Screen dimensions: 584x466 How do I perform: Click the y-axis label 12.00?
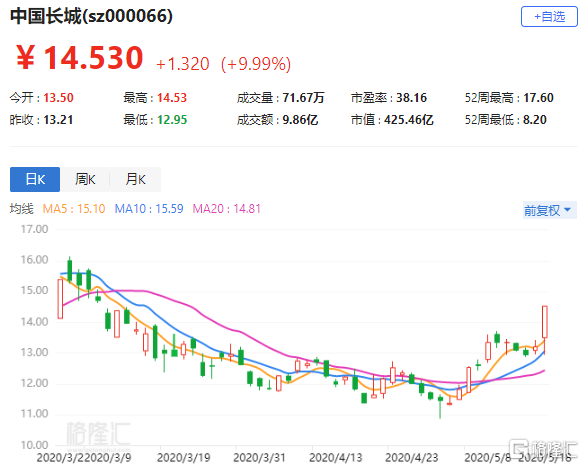[34, 383]
